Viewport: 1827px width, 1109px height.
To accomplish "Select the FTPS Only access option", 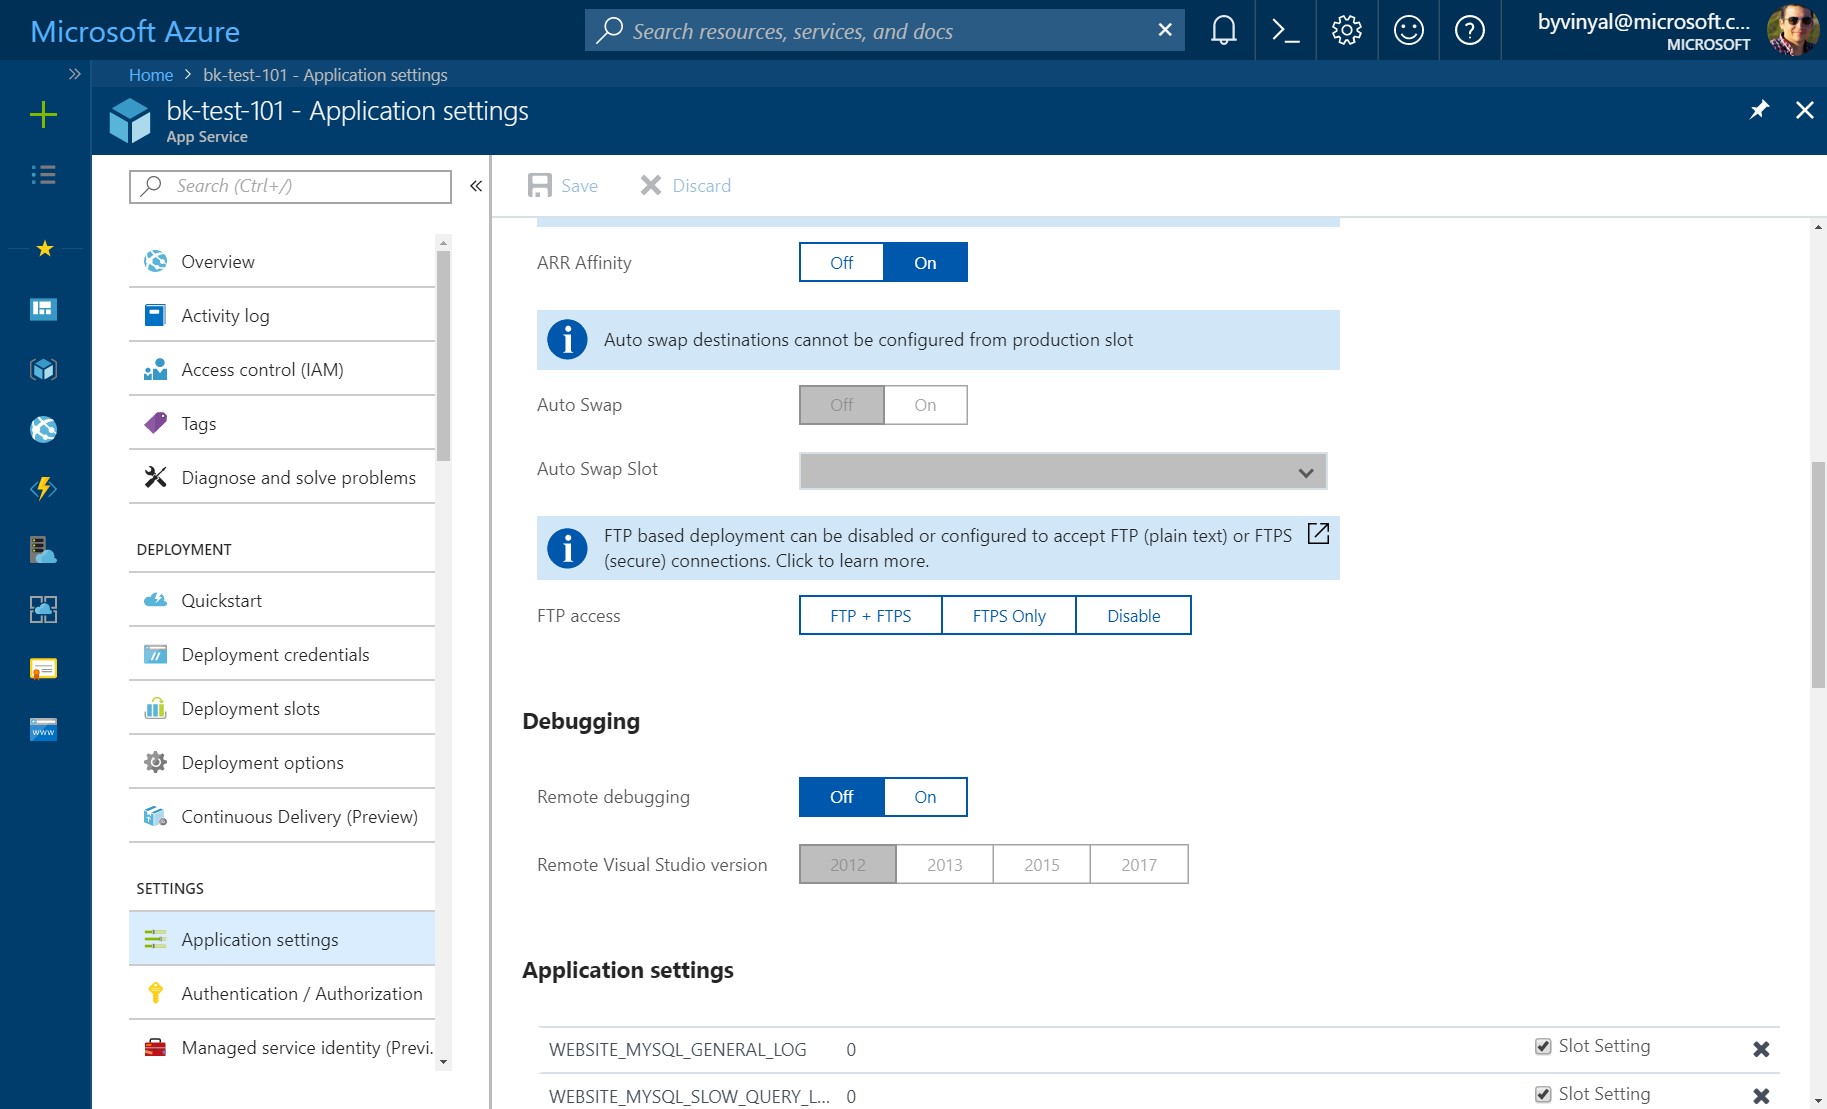I will tap(1008, 616).
